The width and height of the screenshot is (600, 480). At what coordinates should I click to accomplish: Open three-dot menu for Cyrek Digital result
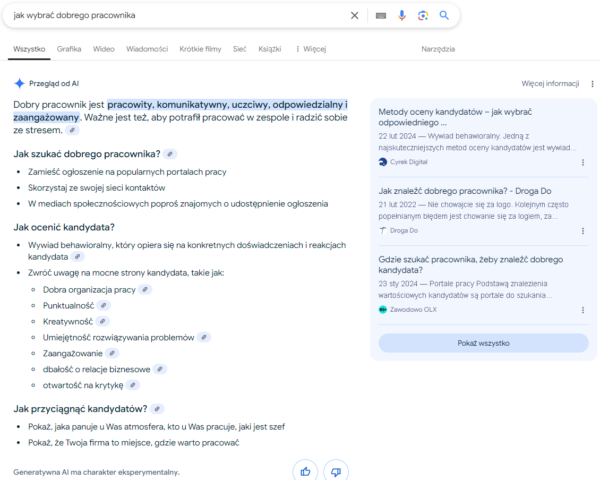583,162
